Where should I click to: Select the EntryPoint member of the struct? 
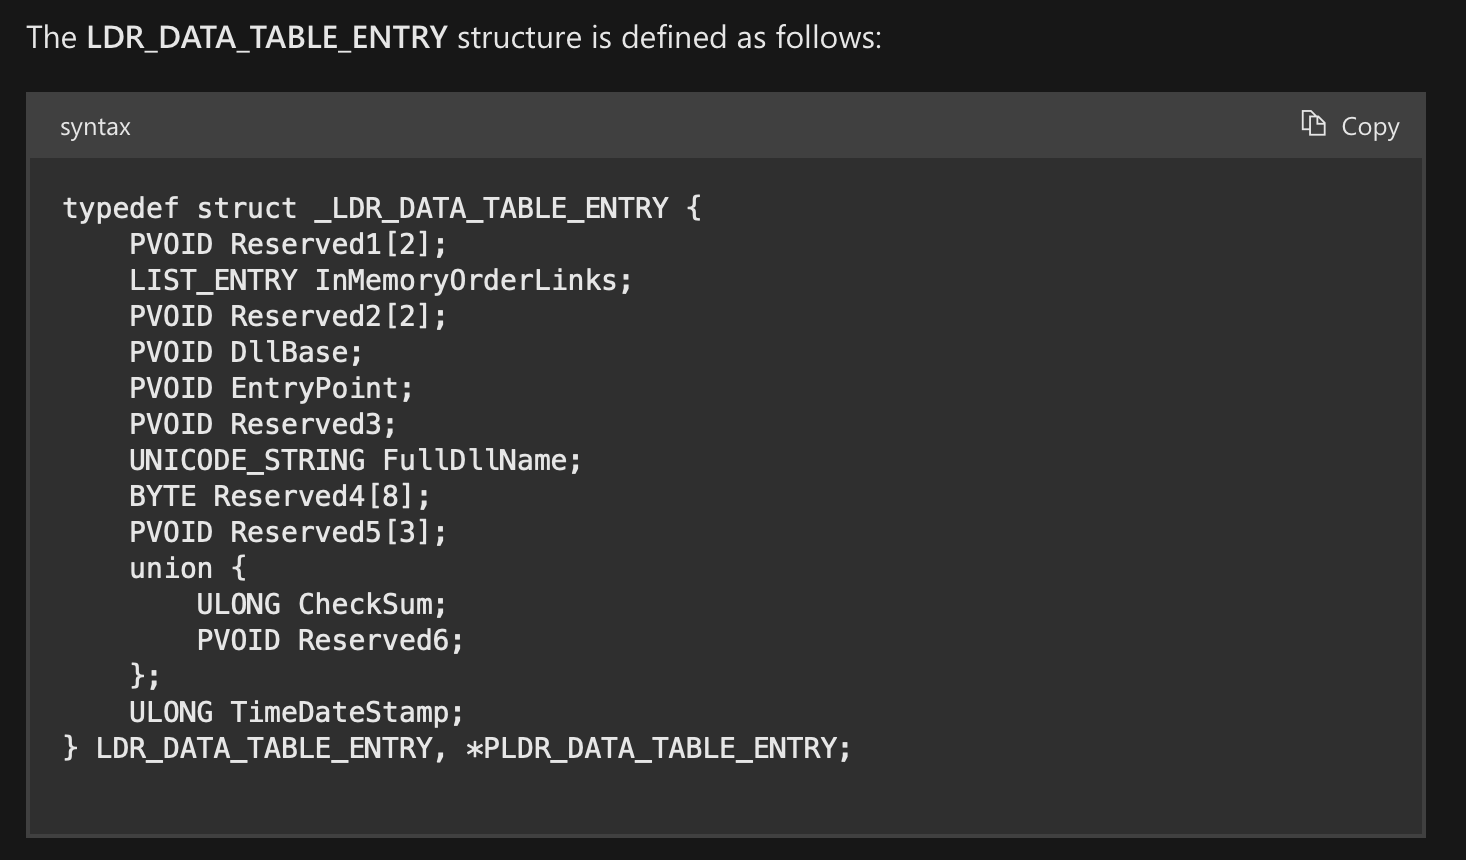[x=270, y=387]
